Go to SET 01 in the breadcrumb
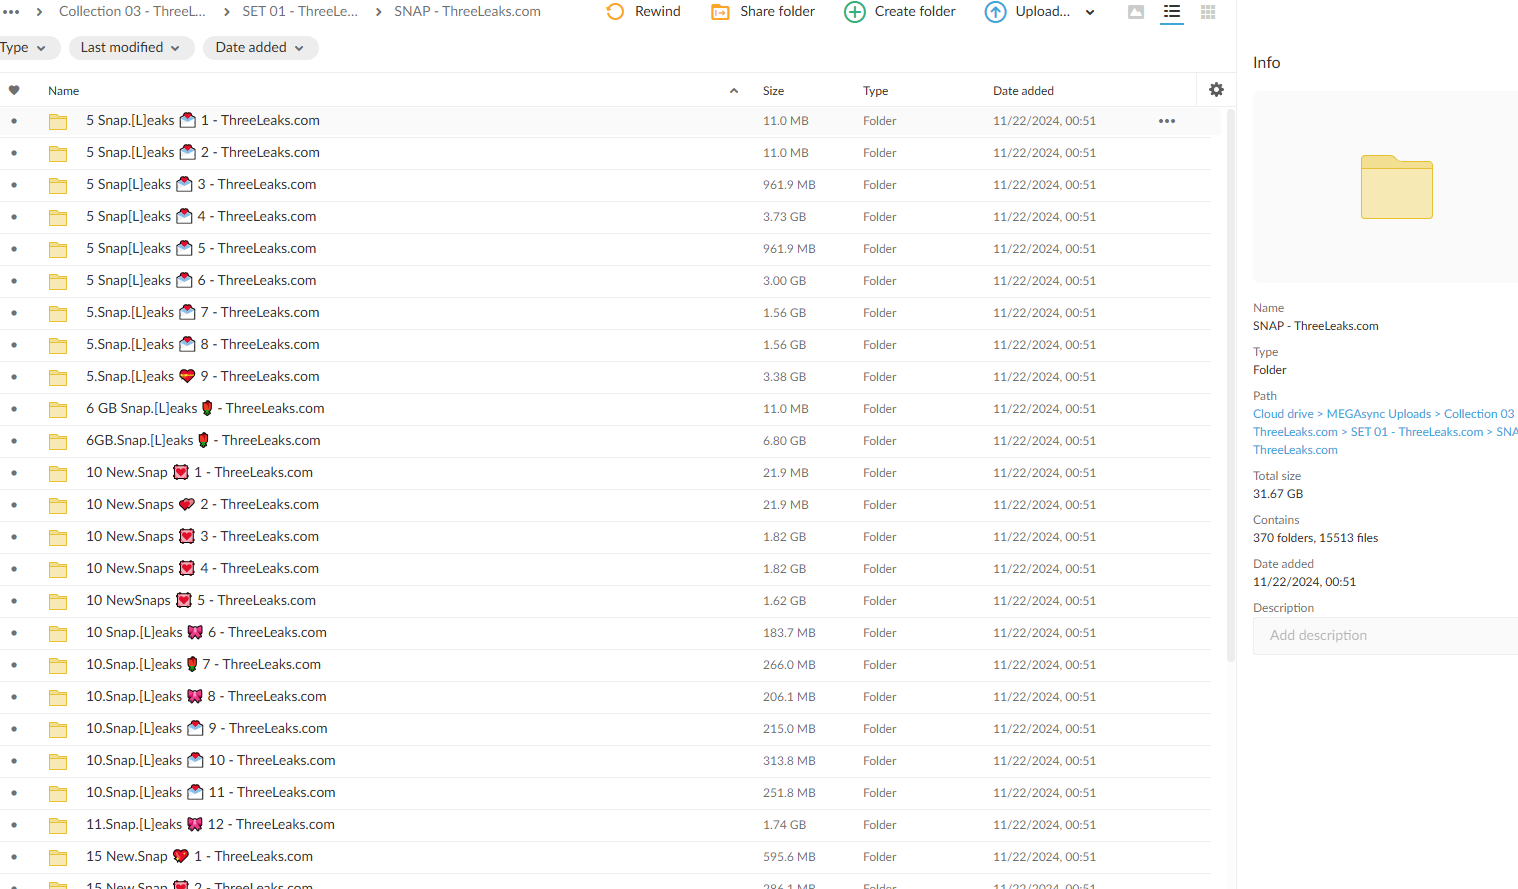 click(x=300, y=12)
